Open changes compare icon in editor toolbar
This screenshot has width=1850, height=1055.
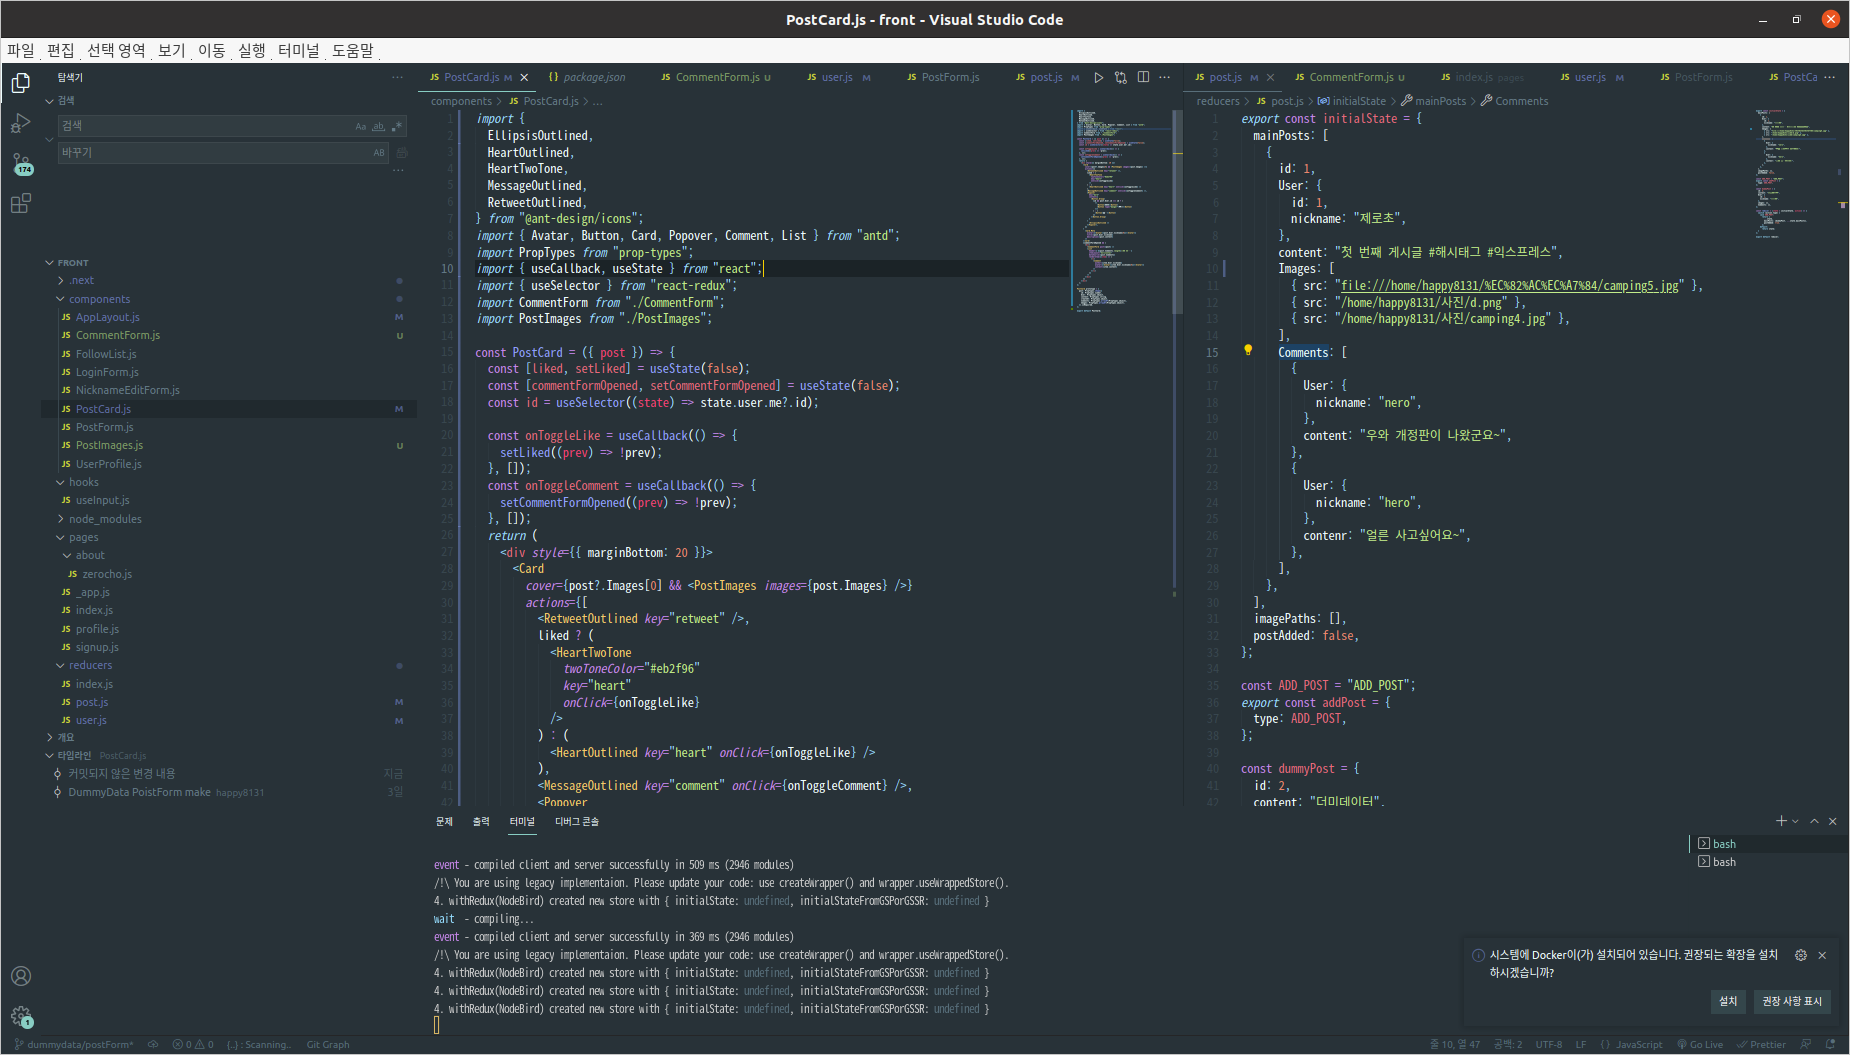(x=1121, y=77)
